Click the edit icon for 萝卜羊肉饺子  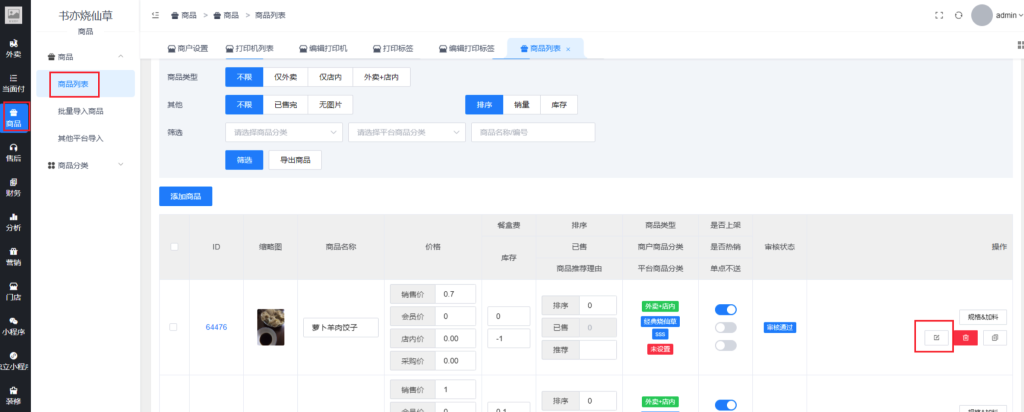936,338
